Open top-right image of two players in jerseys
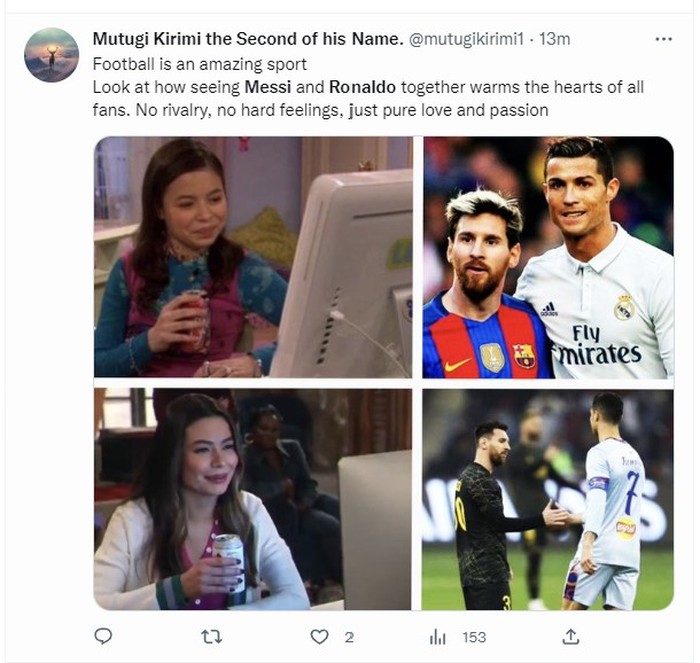The height and width of the screenshot is (663, 700). click(547, 257)
